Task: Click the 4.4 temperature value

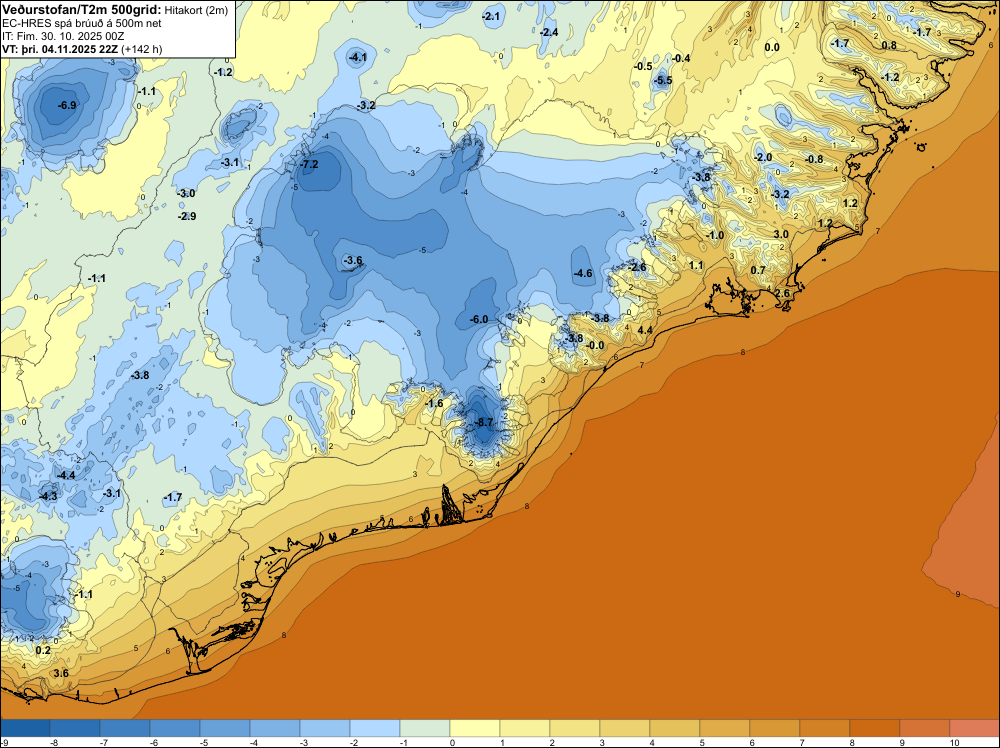Action: [645, 330]
